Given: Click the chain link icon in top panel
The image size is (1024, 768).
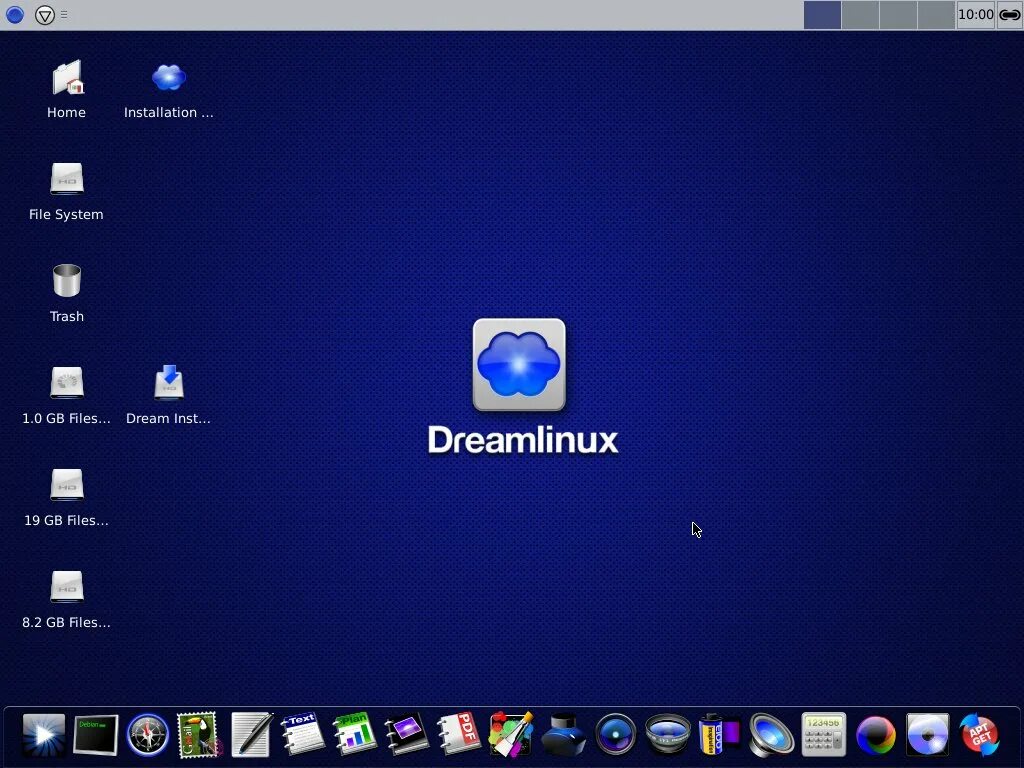Looking at the screenshot, I should point(1010,14).
